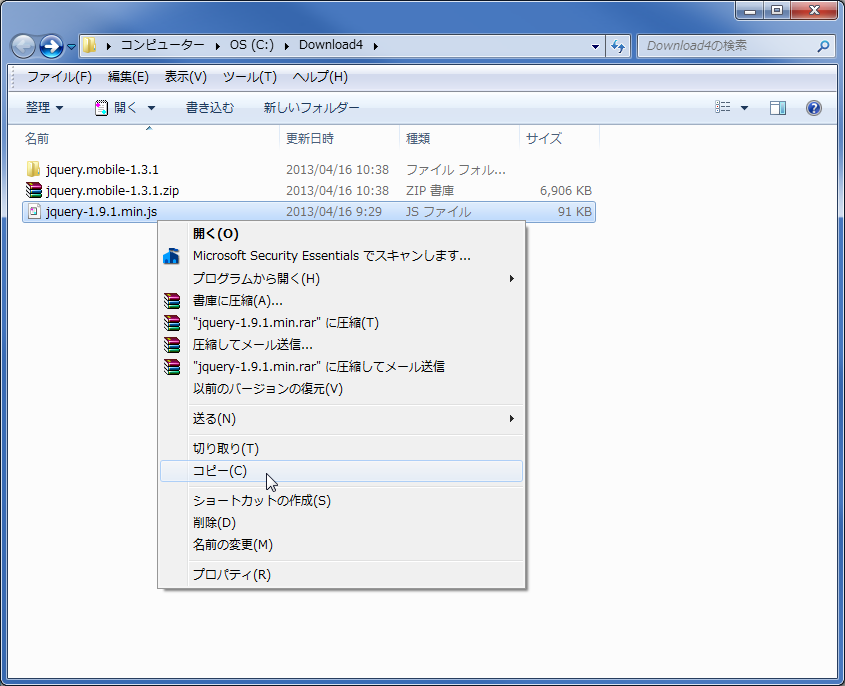Click the 開く toolbar button
845x686 pixels.
[116, 108]
